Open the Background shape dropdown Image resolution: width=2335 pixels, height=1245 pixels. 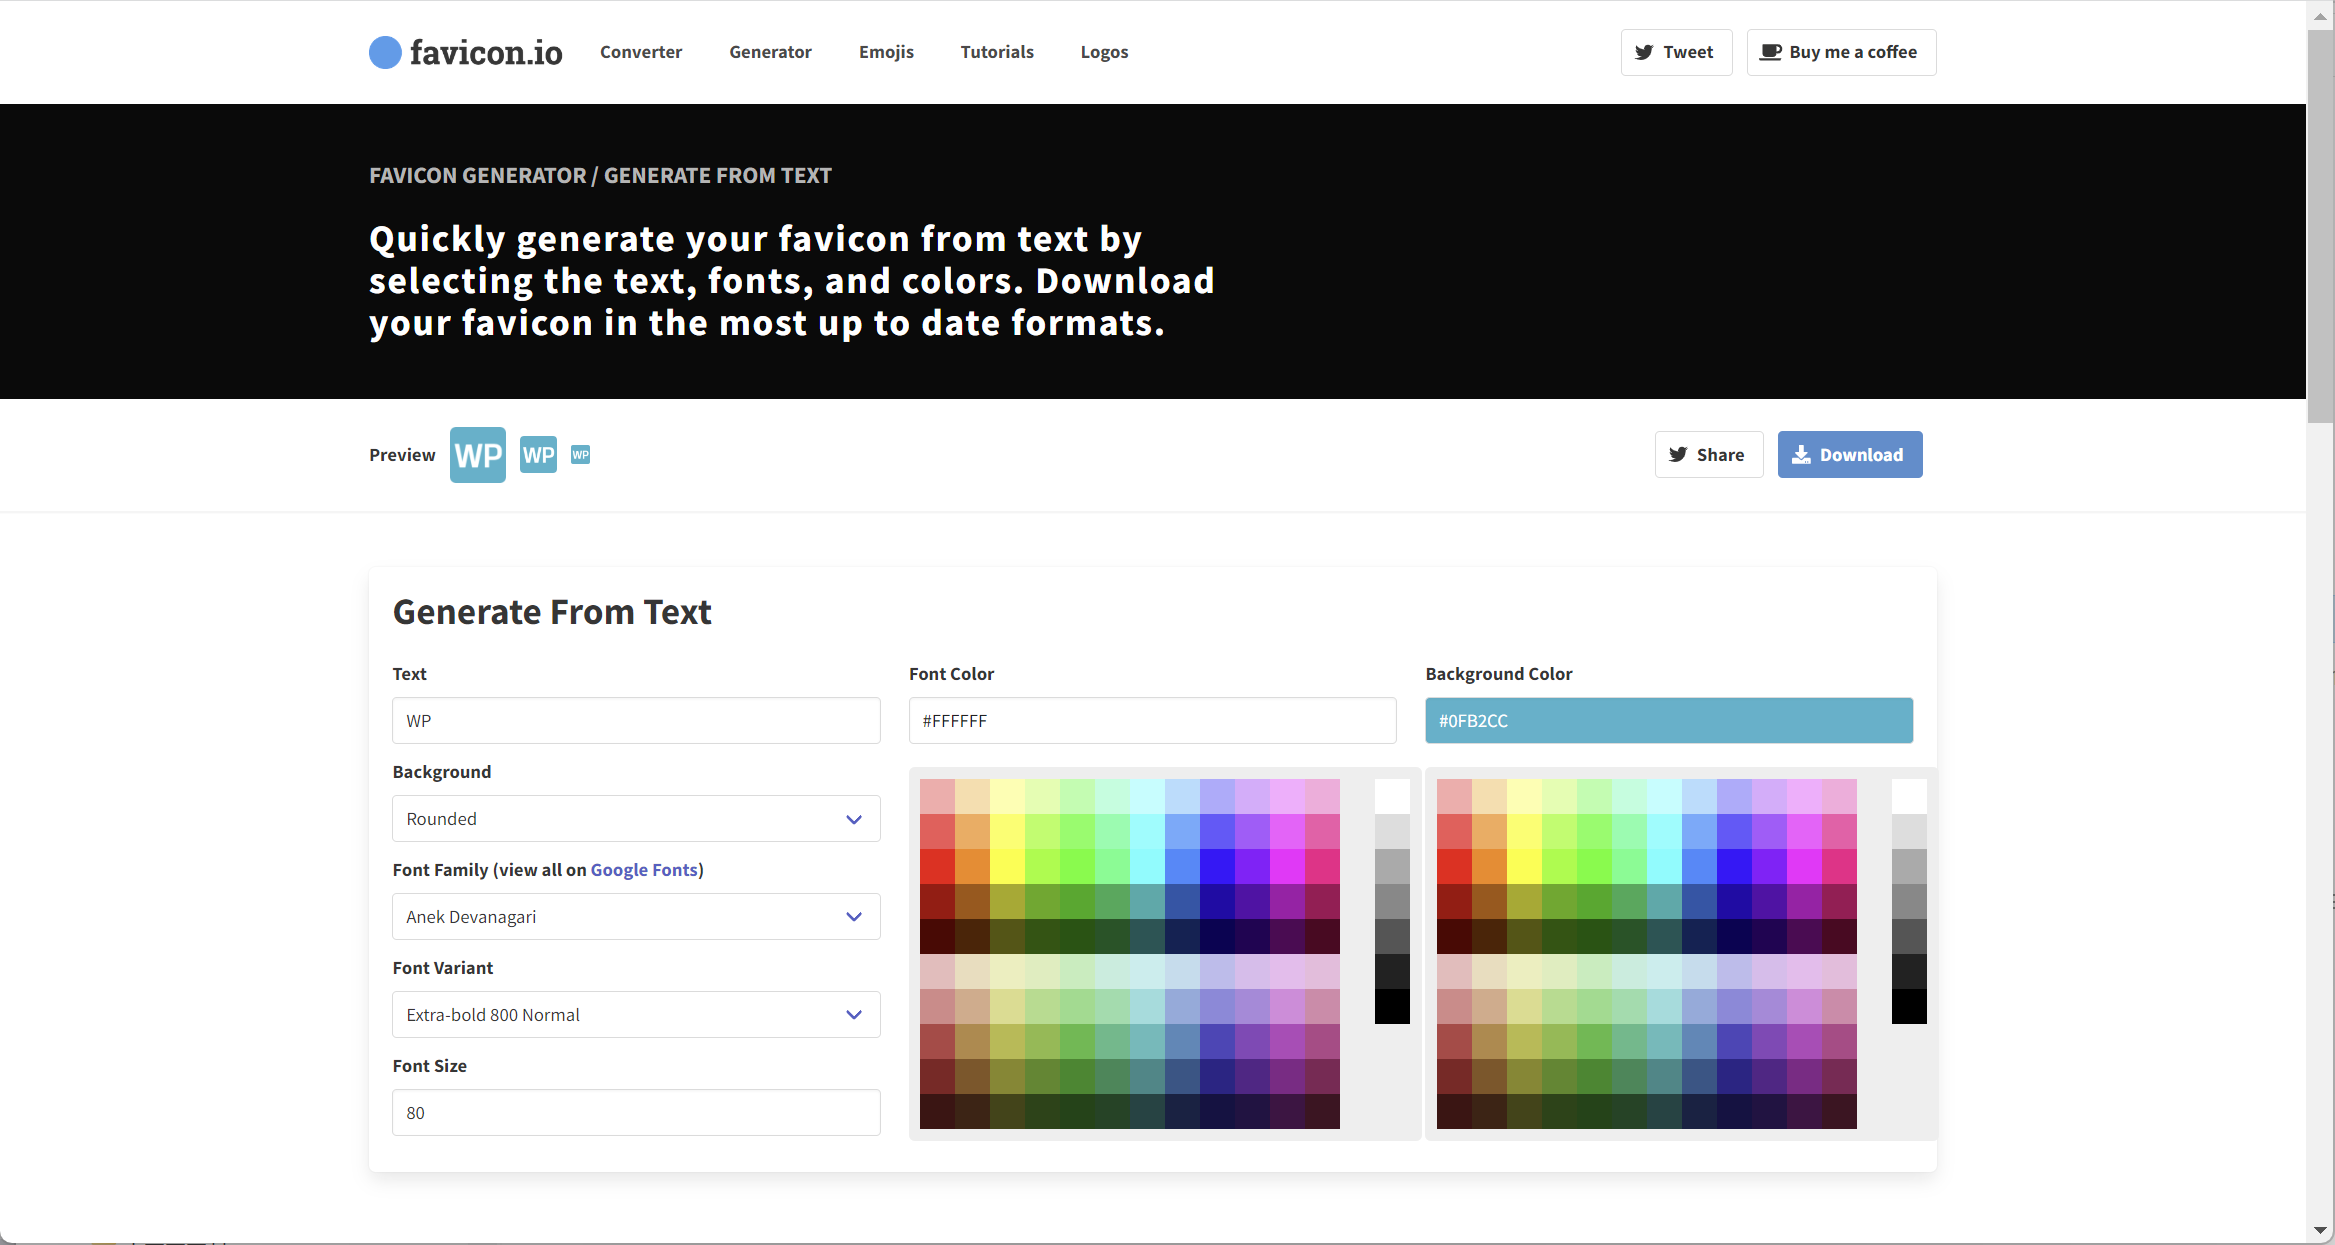636,819
